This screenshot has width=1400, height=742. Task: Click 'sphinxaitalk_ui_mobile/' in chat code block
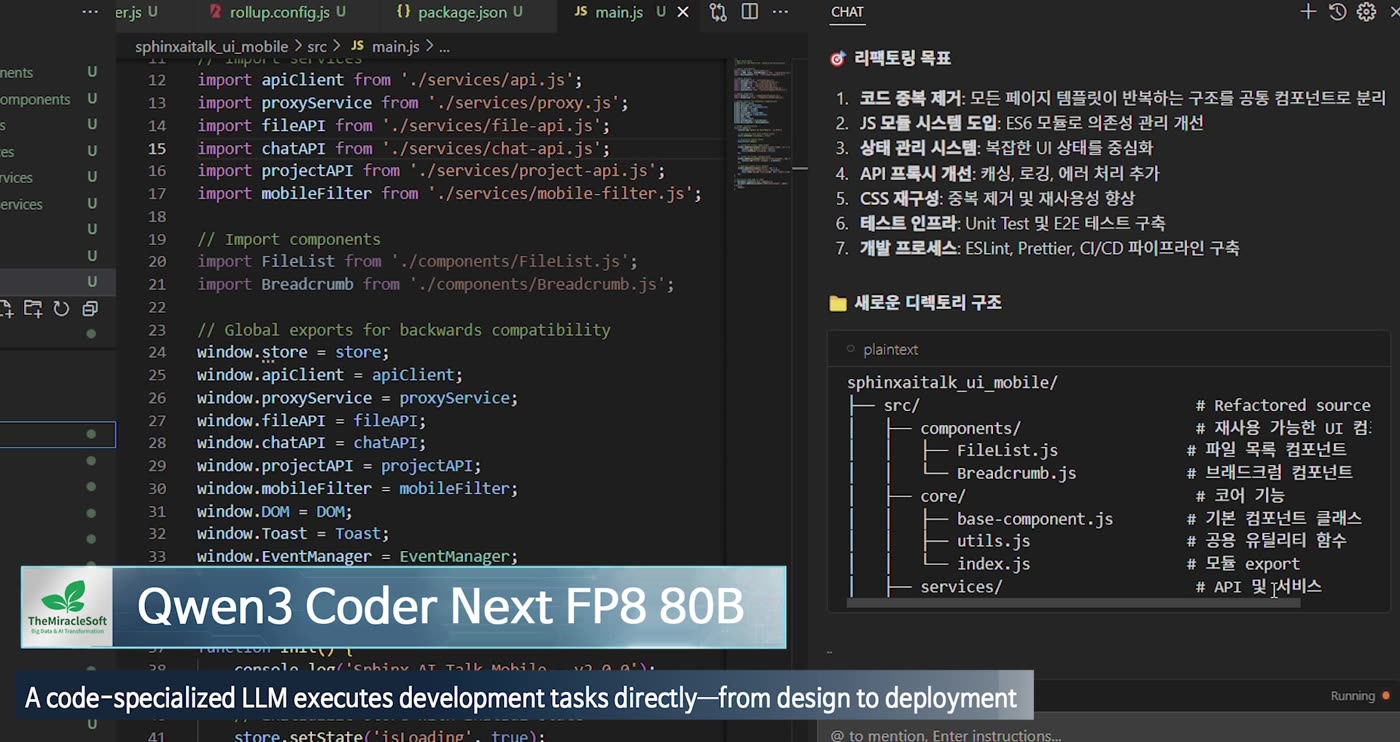point(952,383)
